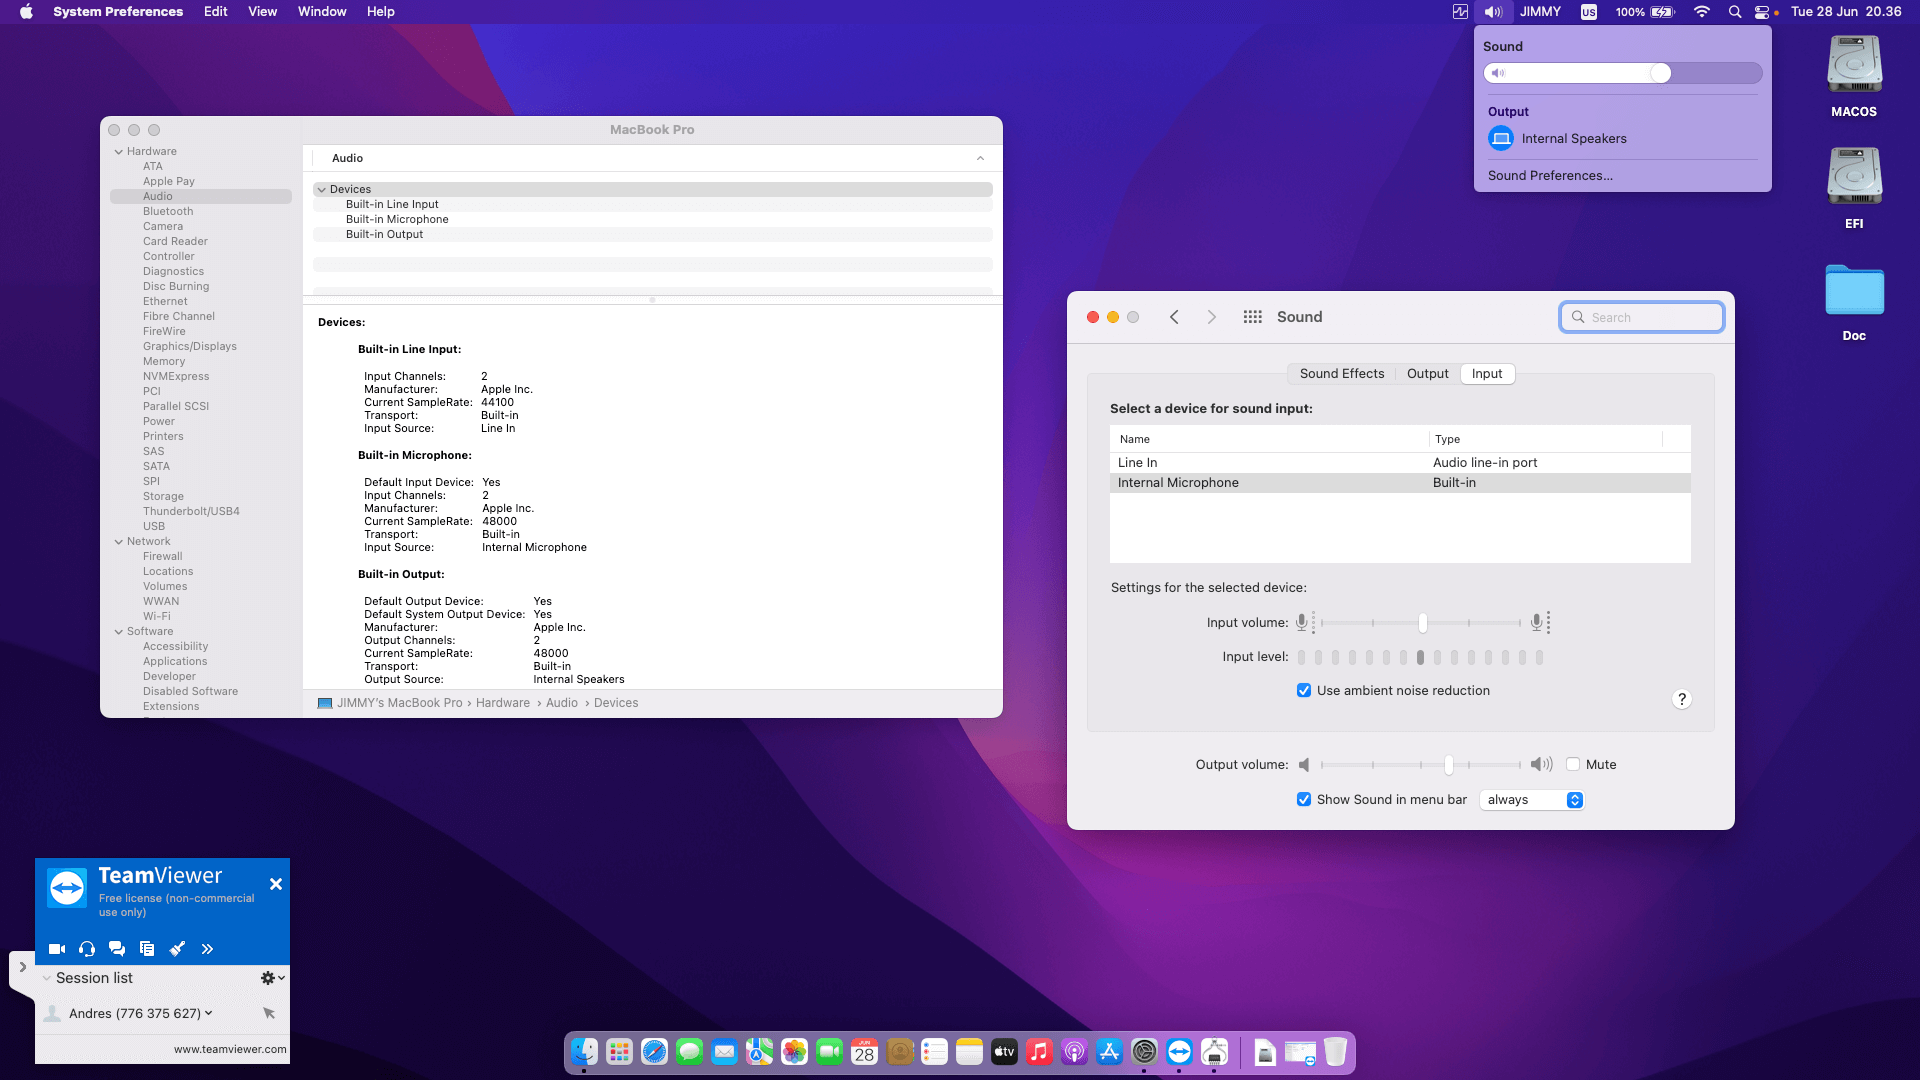Image resolution: width=1920 pixels, height=1080 pixels.
Task: Select the TeamViewer whiteboard brush icon
Action: (x=177, y=949)
